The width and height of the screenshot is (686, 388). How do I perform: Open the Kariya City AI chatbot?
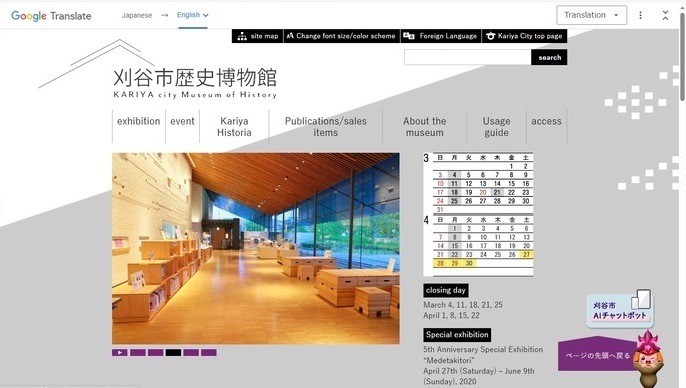(x=620, y=309)
